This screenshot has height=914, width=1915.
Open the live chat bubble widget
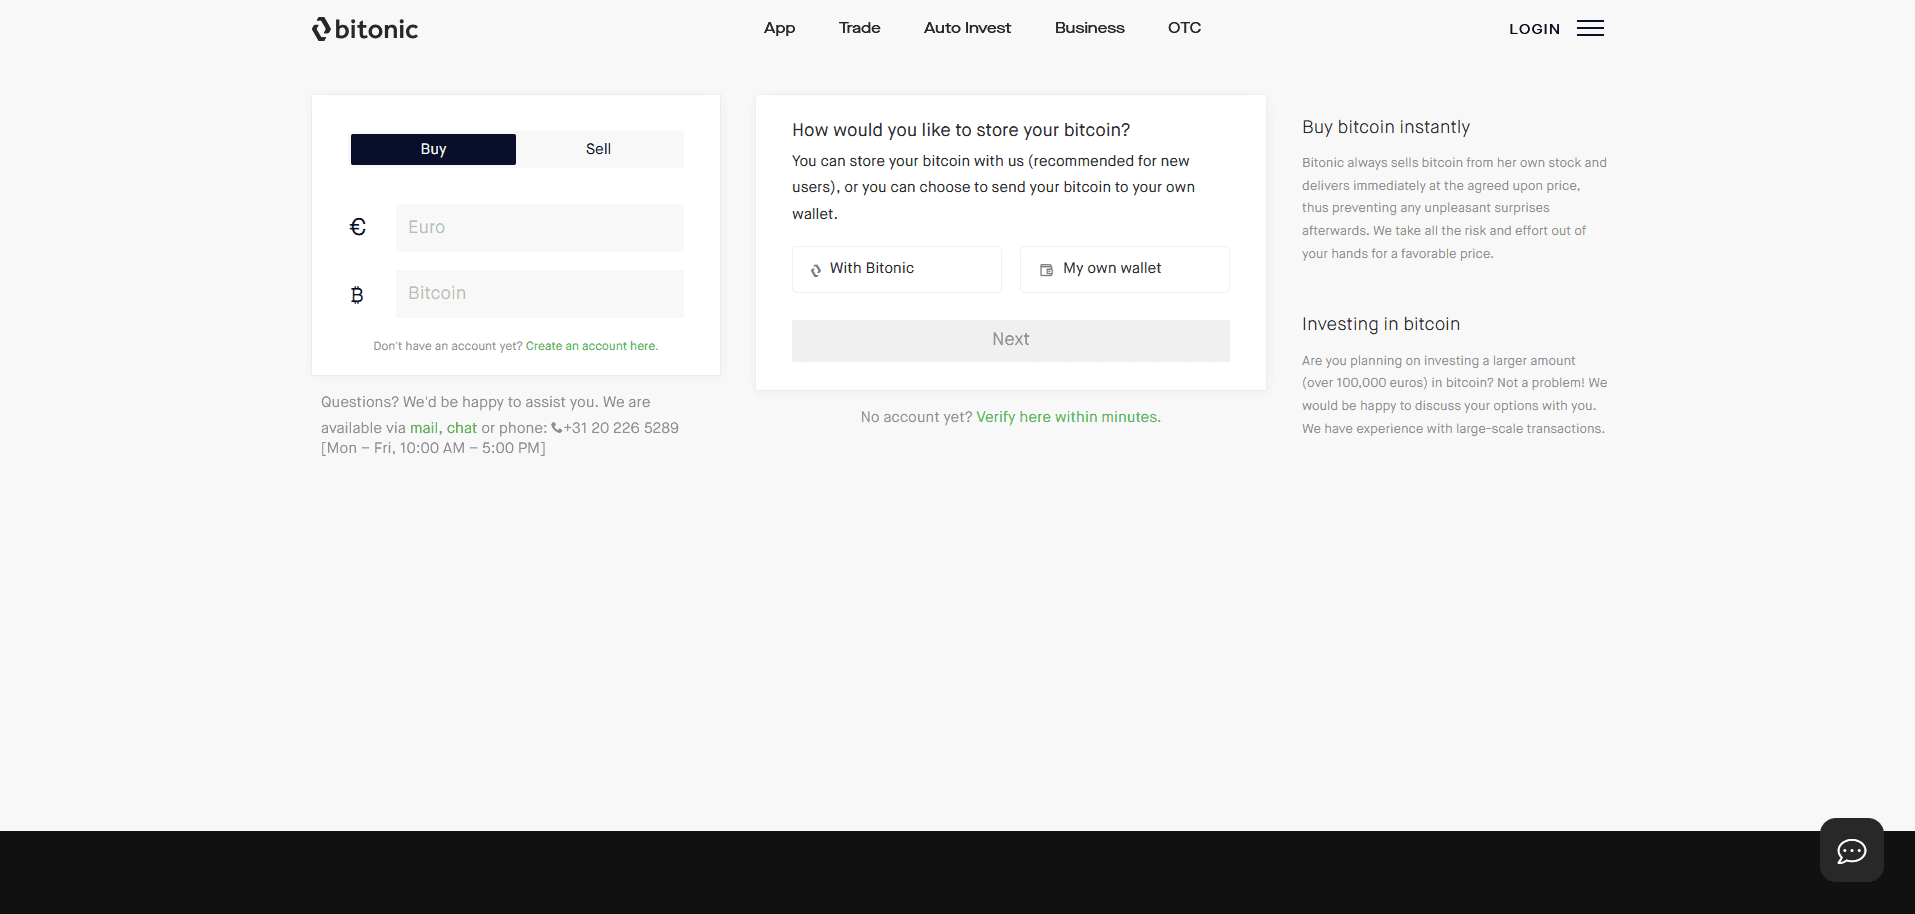(x=1851, y=850)
